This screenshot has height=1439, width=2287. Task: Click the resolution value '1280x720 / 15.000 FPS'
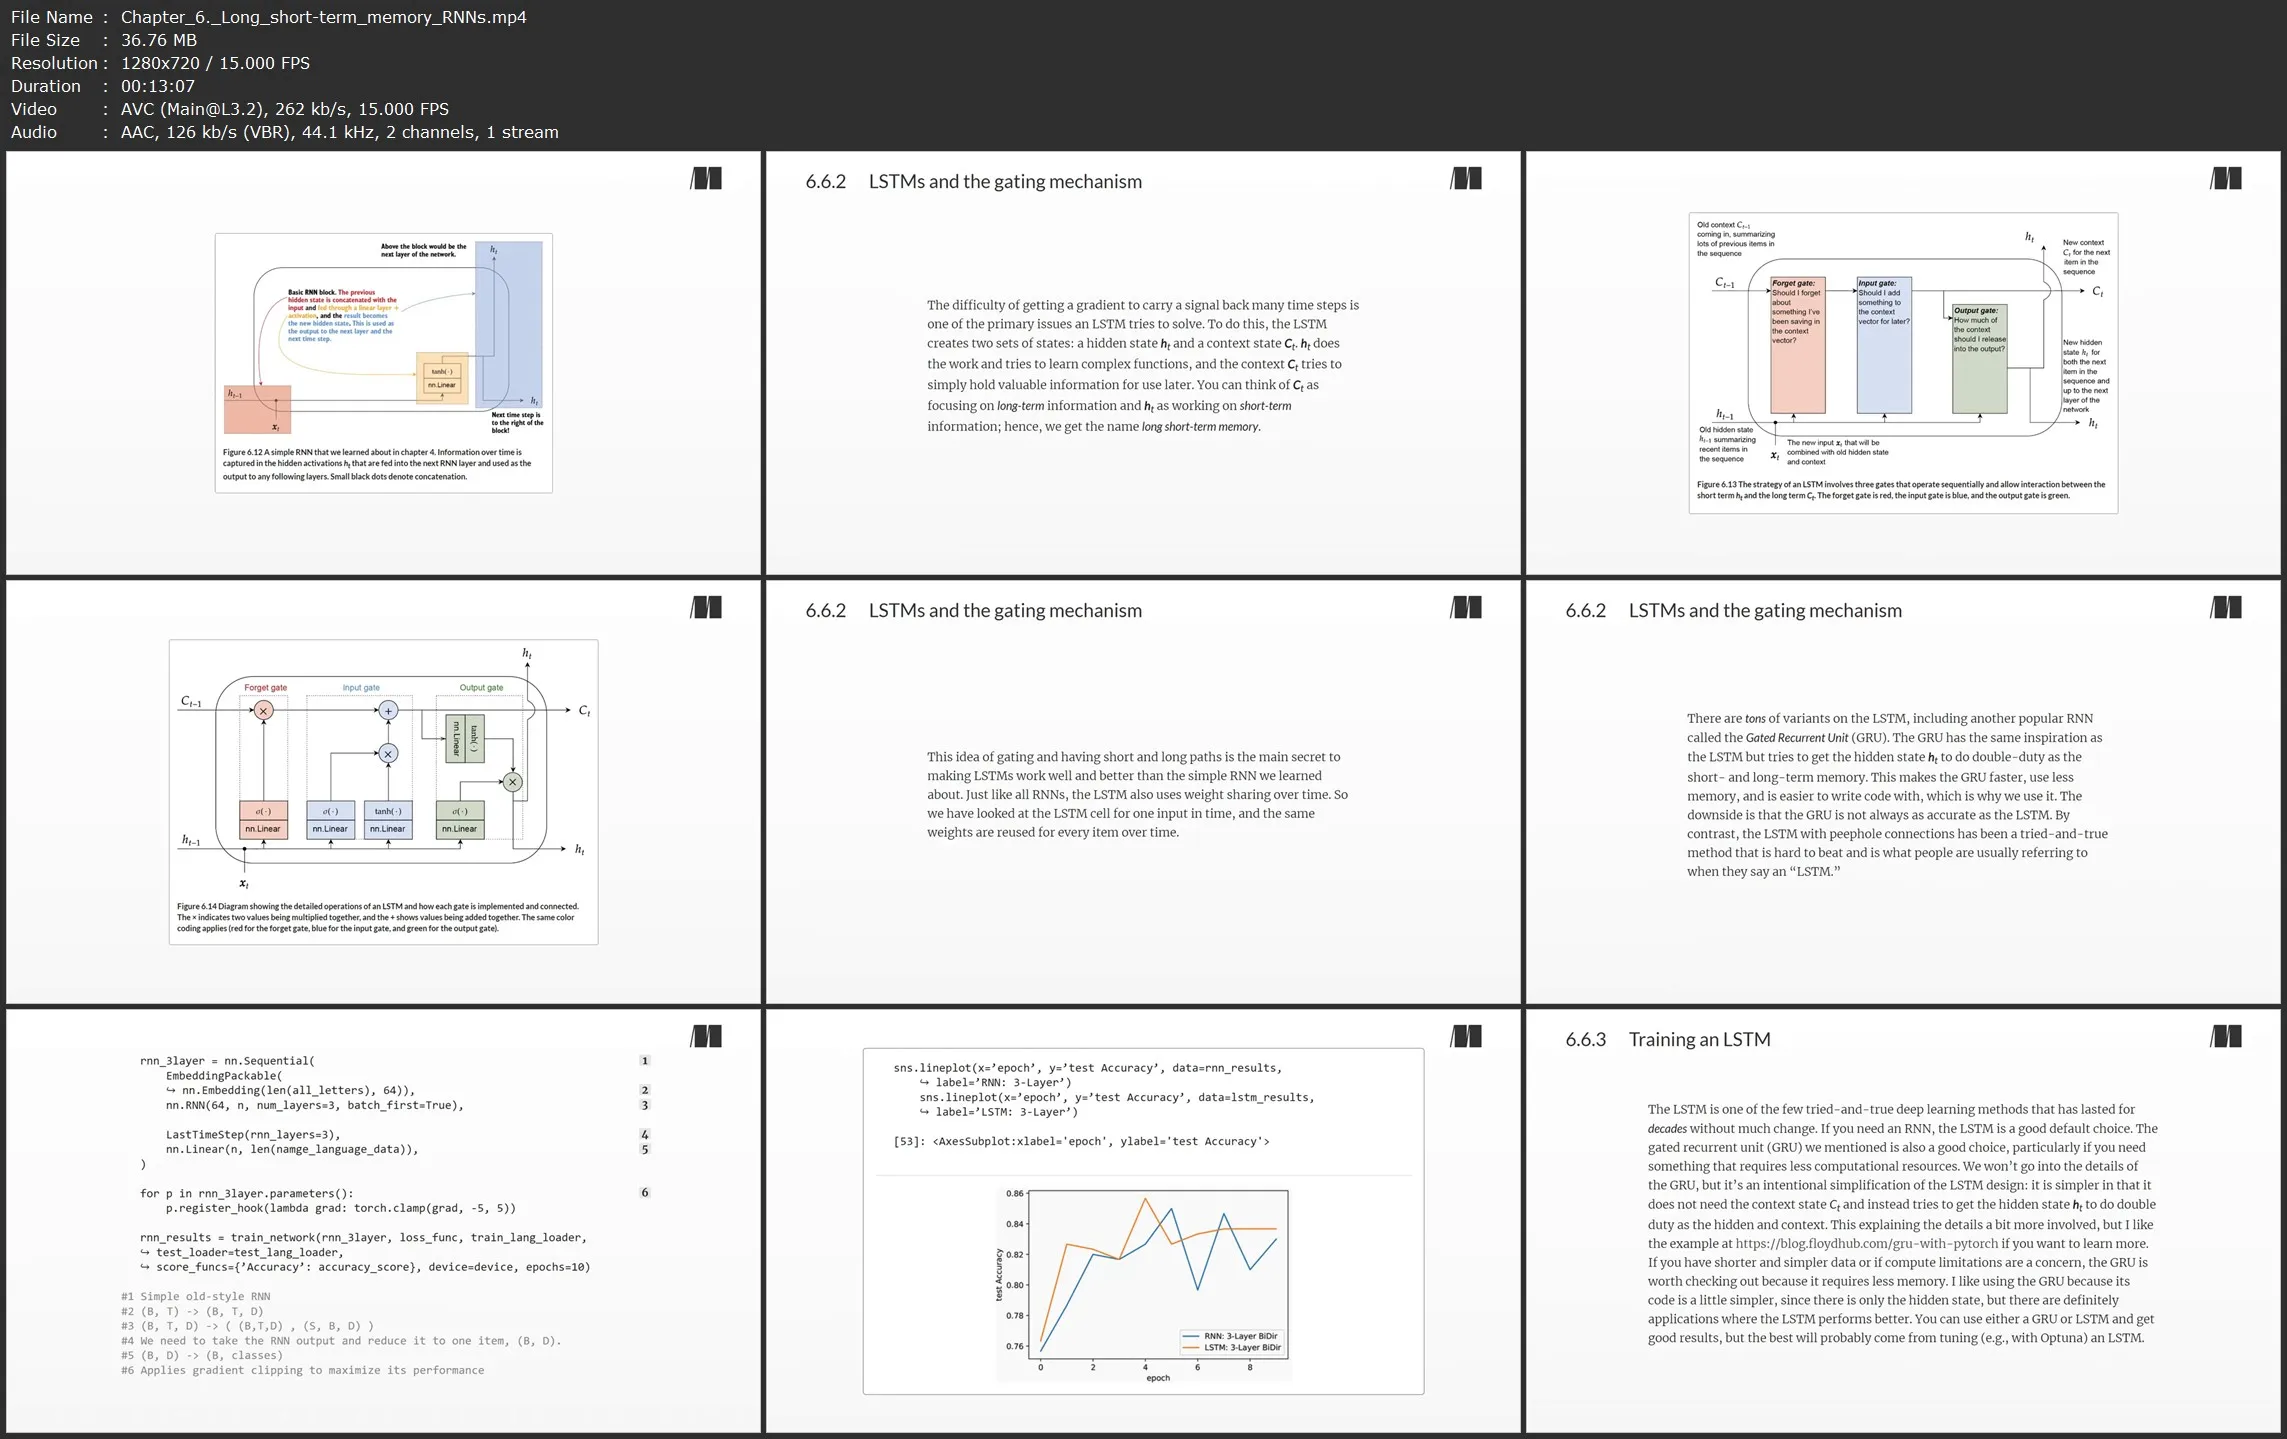[215, 63]
